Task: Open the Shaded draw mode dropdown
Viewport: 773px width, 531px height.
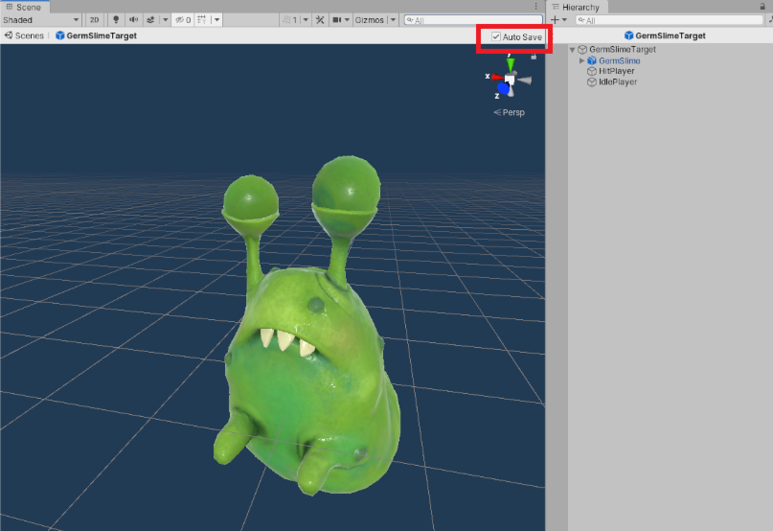Action: click(41, 20)
